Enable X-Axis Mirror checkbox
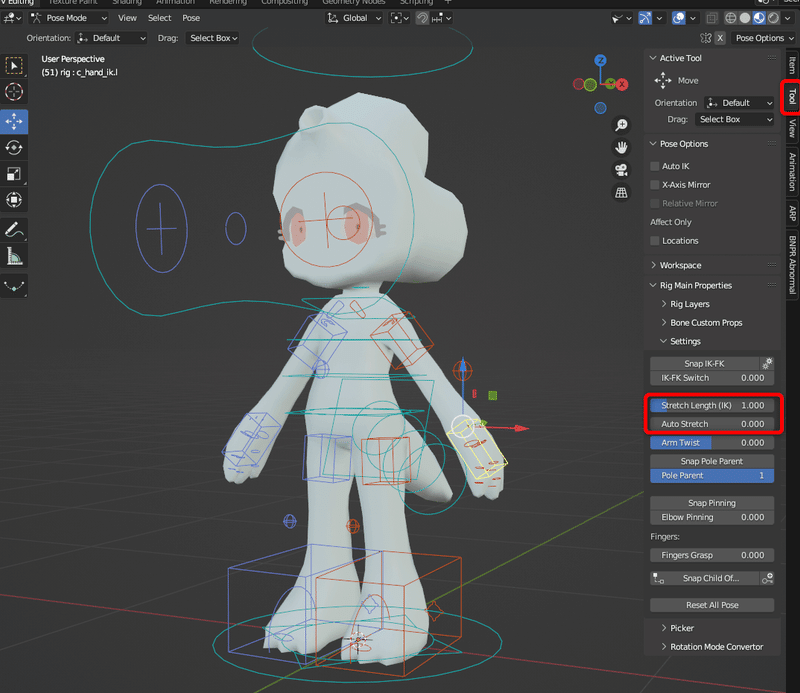800x693 pixels. (x=655, y=185)
